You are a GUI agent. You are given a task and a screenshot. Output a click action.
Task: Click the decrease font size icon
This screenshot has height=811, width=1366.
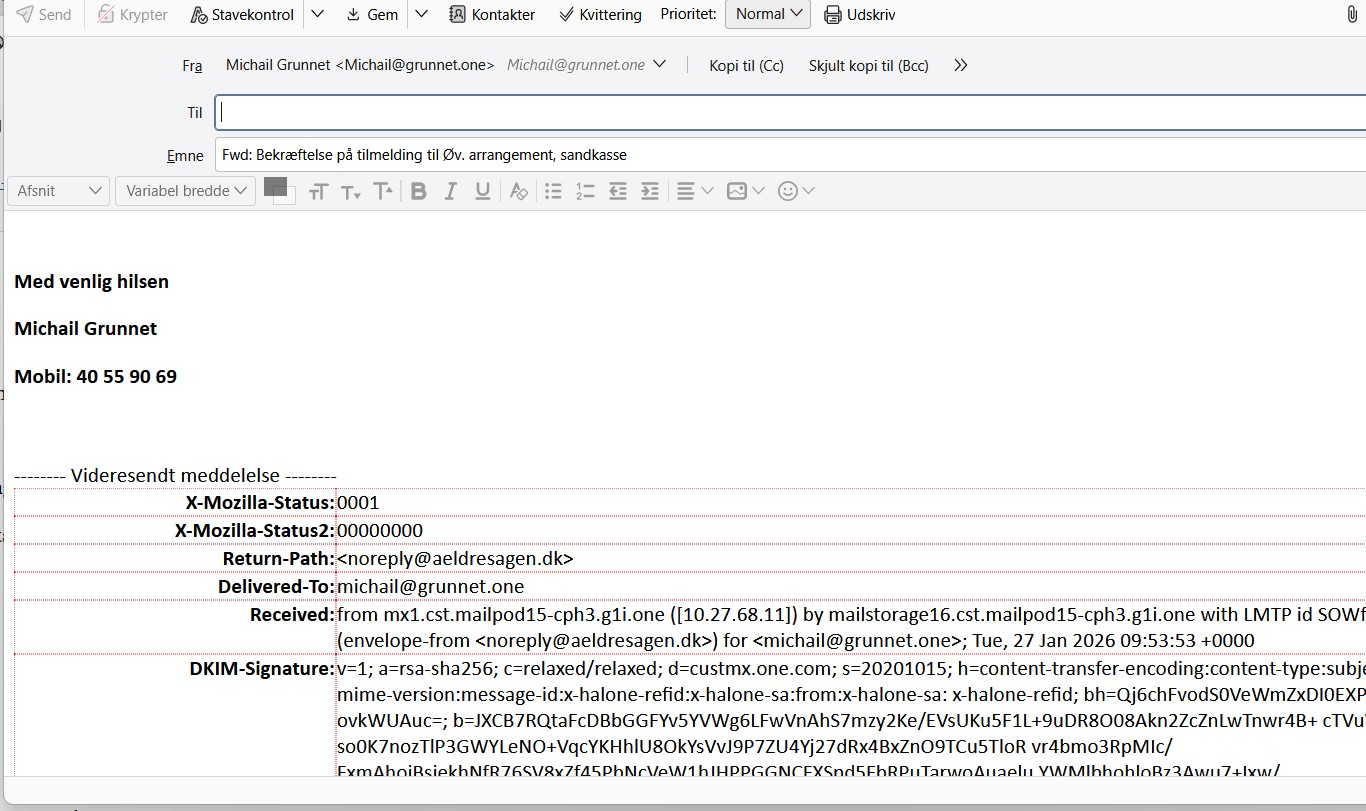click(x=350, y=192)
